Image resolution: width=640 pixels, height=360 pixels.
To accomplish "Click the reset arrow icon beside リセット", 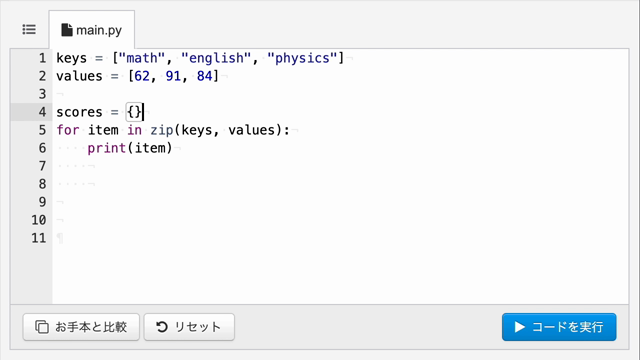I will click(x=162, y=327).
